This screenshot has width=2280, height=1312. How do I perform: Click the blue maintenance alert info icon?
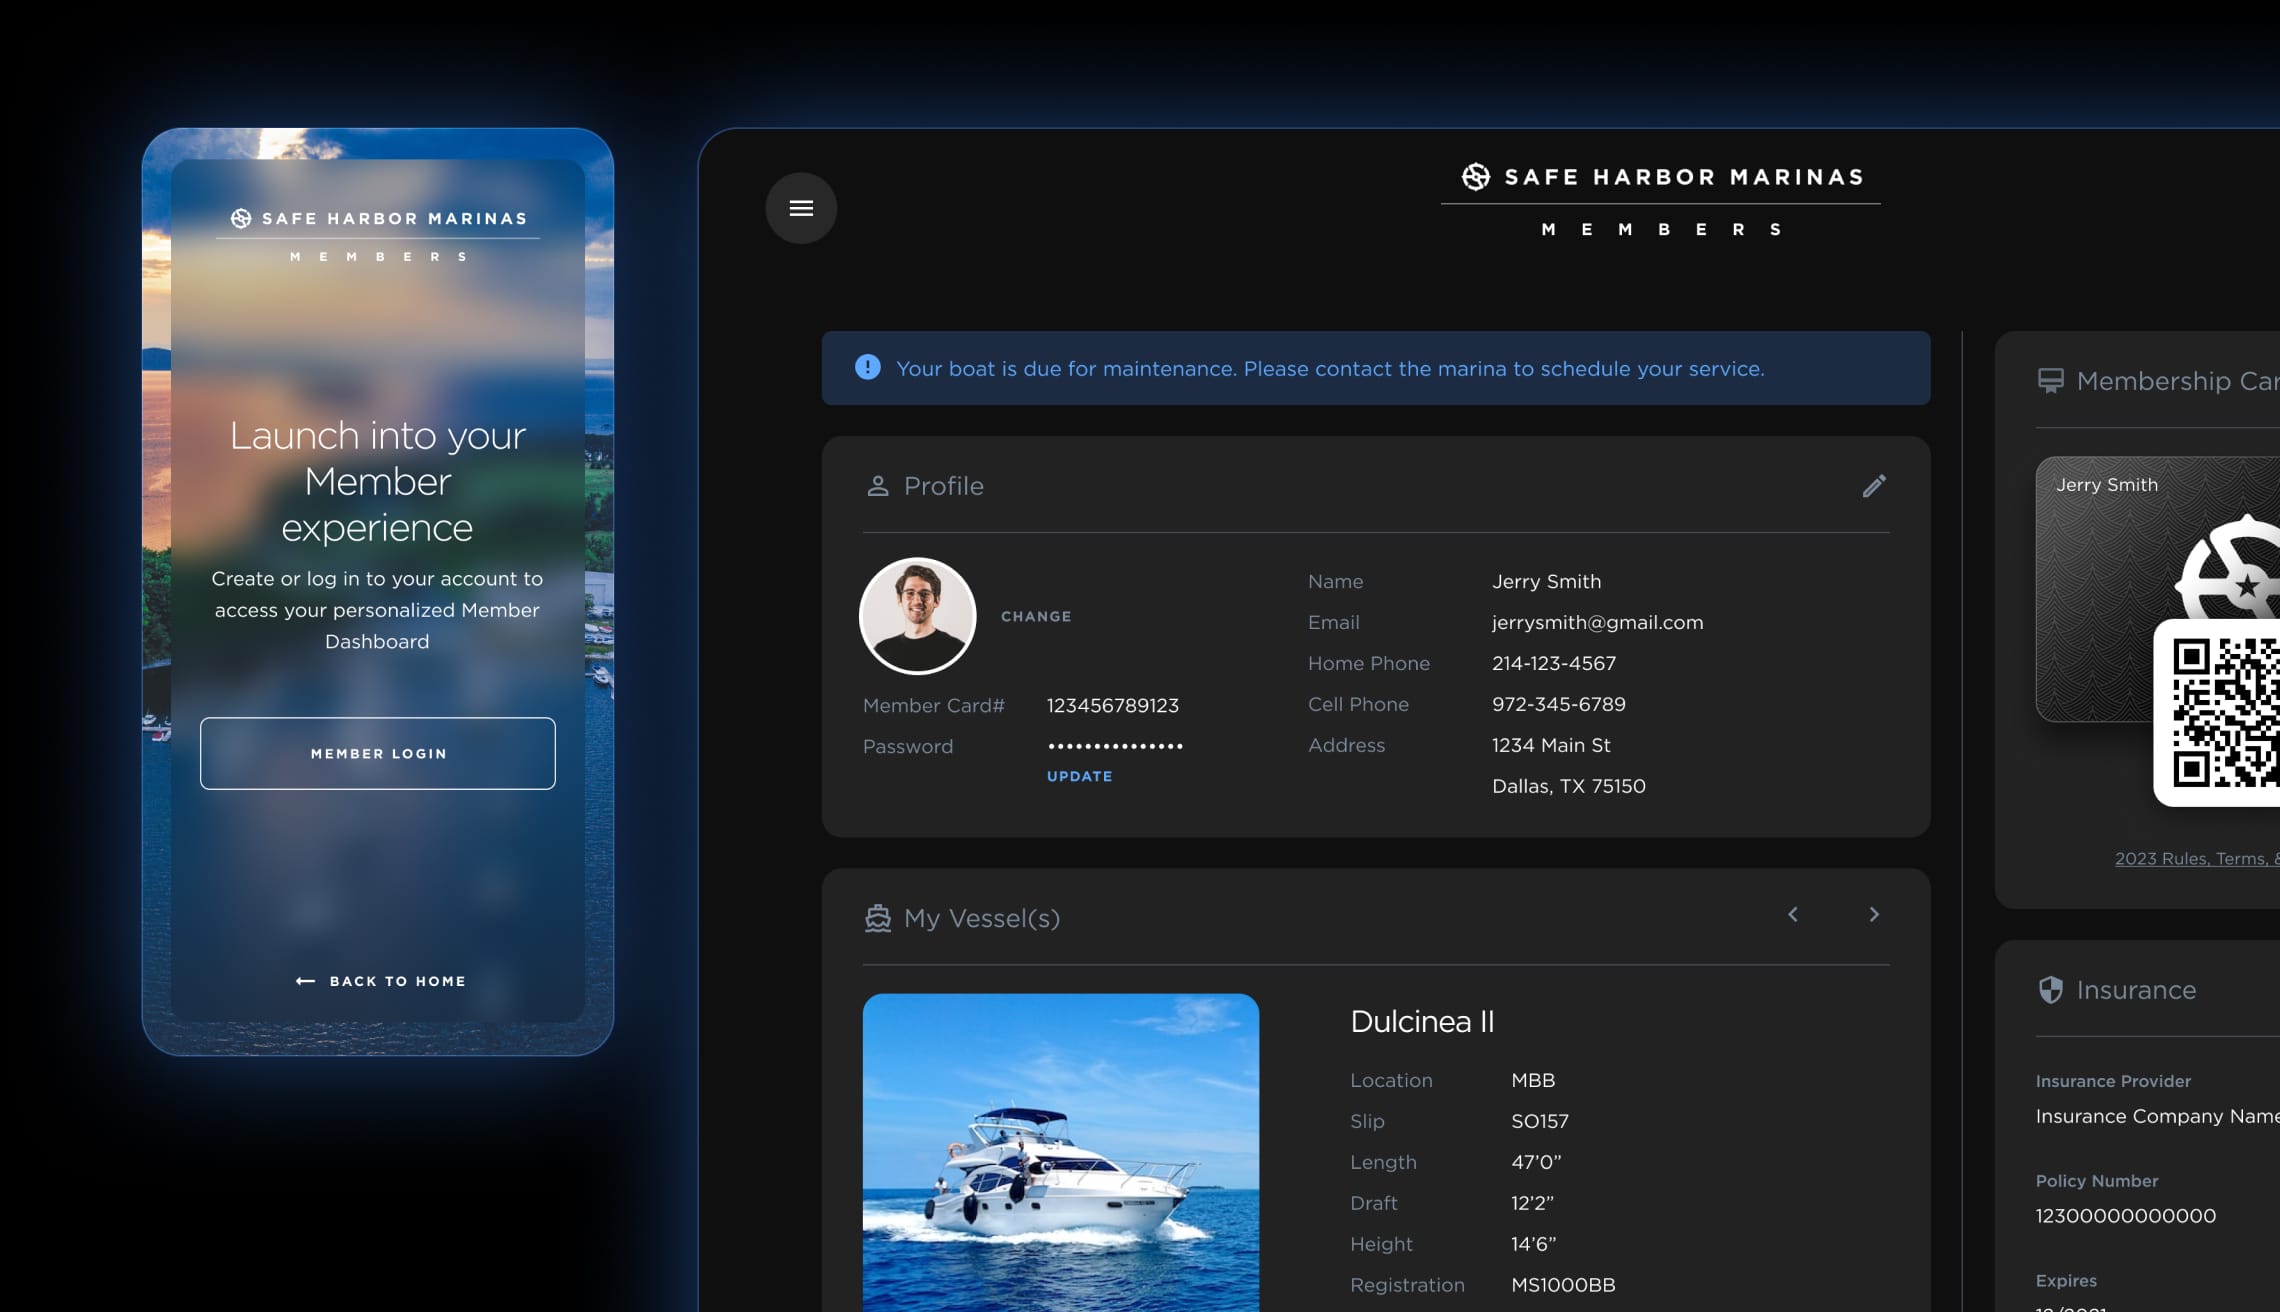(x=867, y=368)
